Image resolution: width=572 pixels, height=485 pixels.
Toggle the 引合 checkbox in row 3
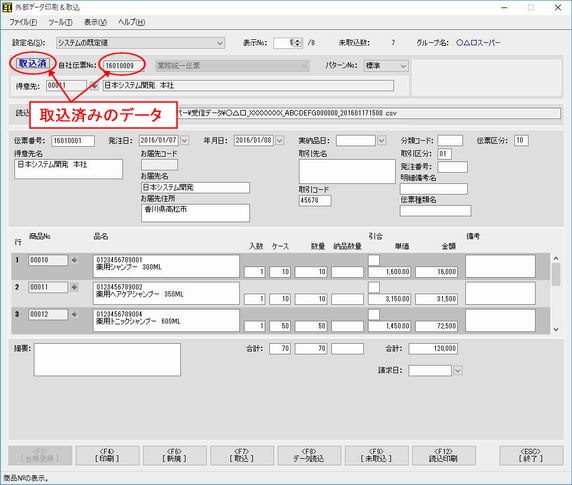[374, 314]
